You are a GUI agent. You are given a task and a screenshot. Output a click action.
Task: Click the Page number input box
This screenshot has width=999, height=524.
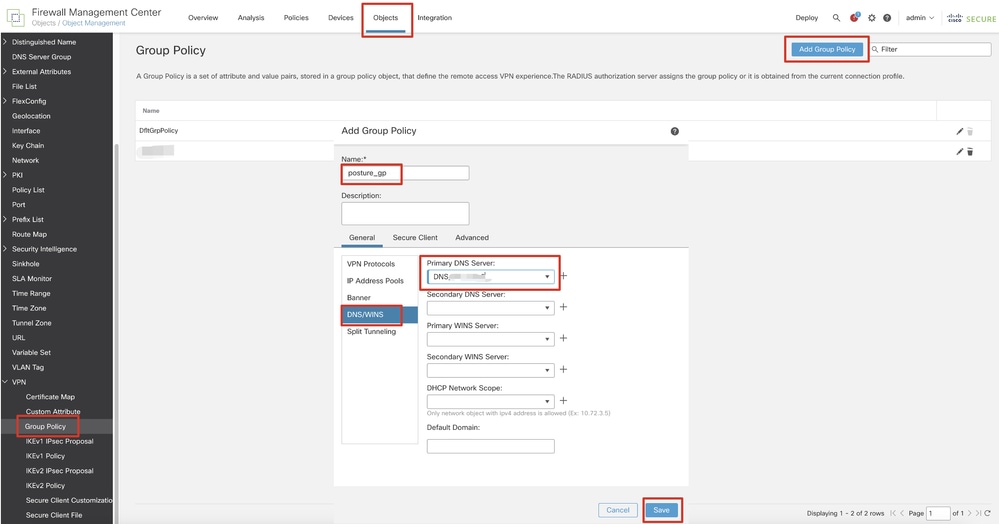(938, 513)
